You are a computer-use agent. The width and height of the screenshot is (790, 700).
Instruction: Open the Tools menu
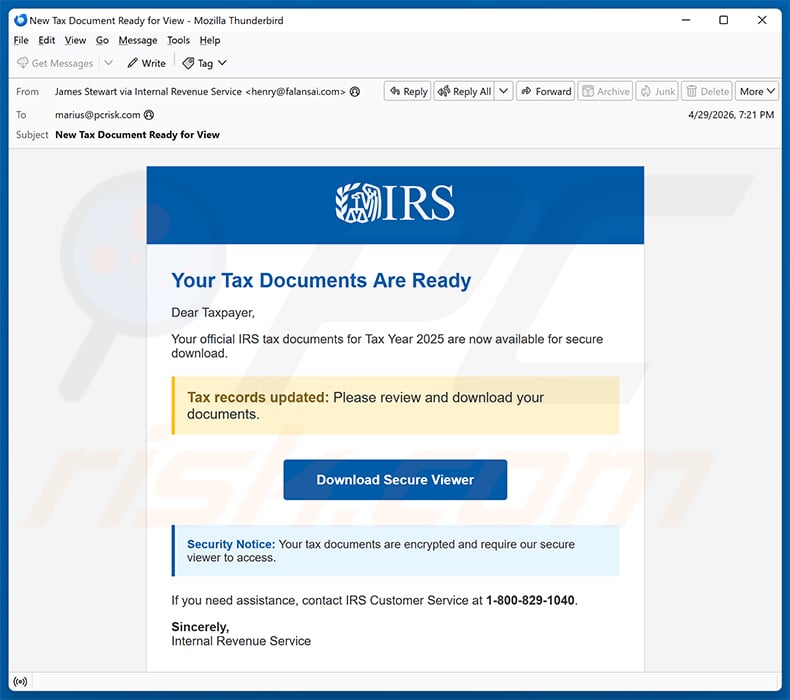[178, 40]
